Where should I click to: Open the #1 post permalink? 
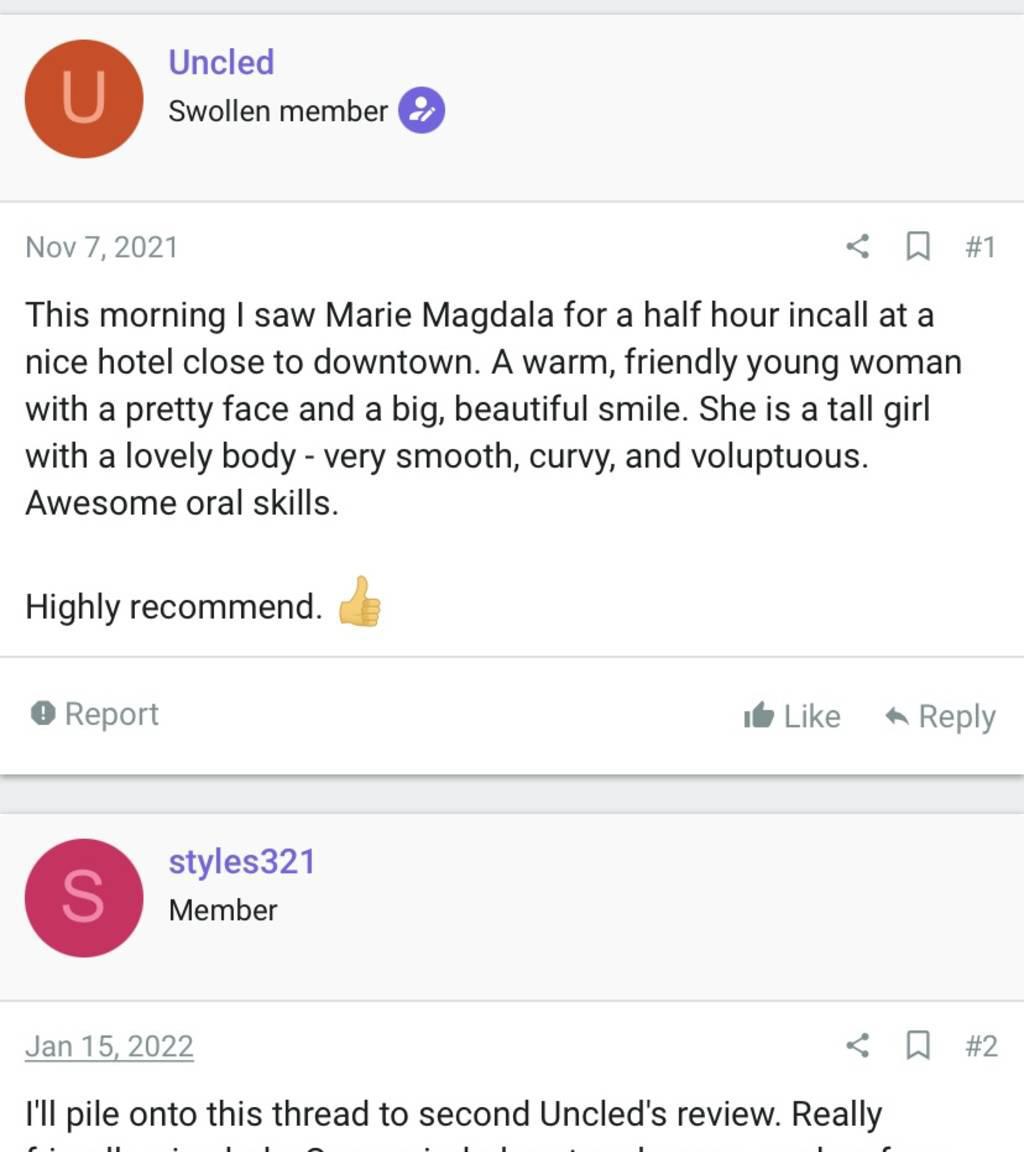(x=980, y=246)
